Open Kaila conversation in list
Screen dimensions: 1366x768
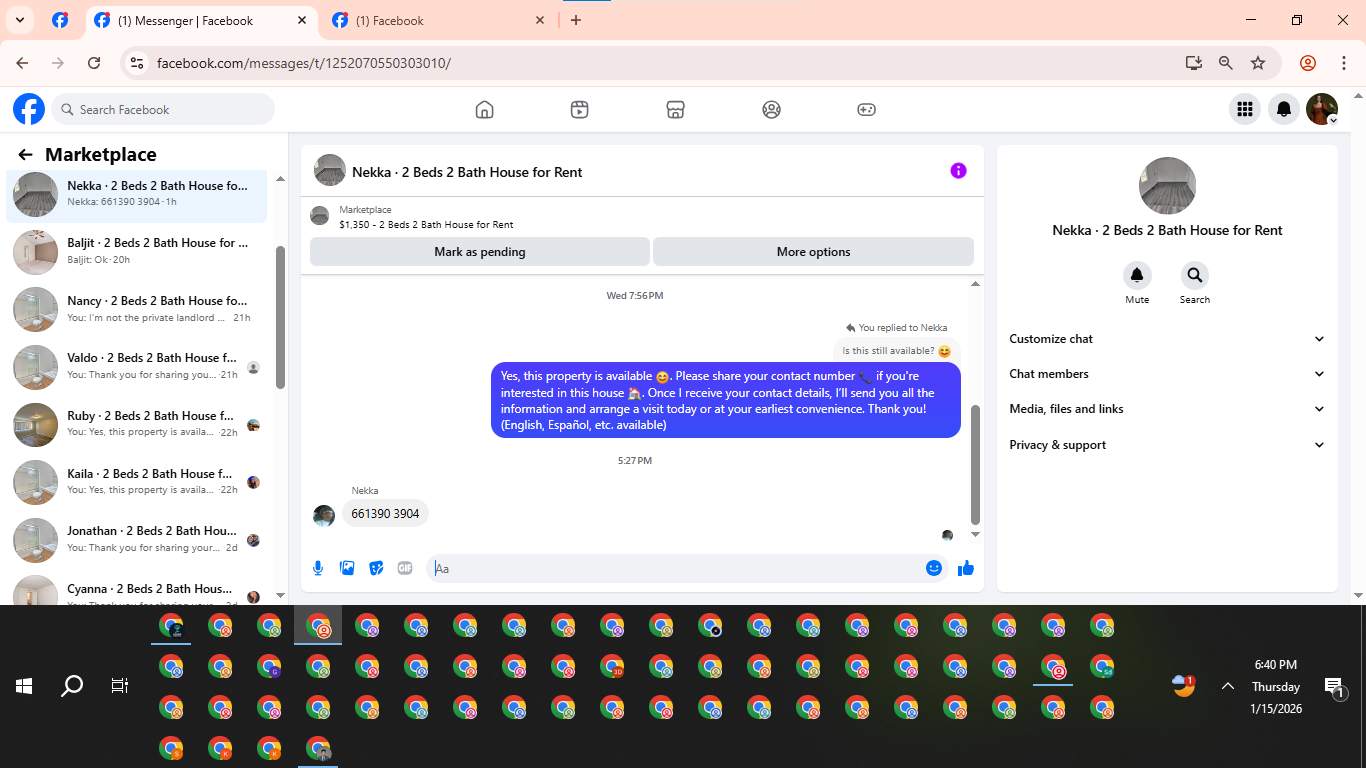point(138,482)
